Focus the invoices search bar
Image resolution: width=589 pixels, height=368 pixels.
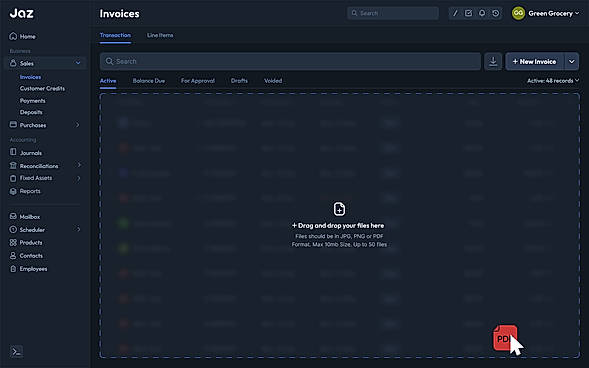(290, 61)
